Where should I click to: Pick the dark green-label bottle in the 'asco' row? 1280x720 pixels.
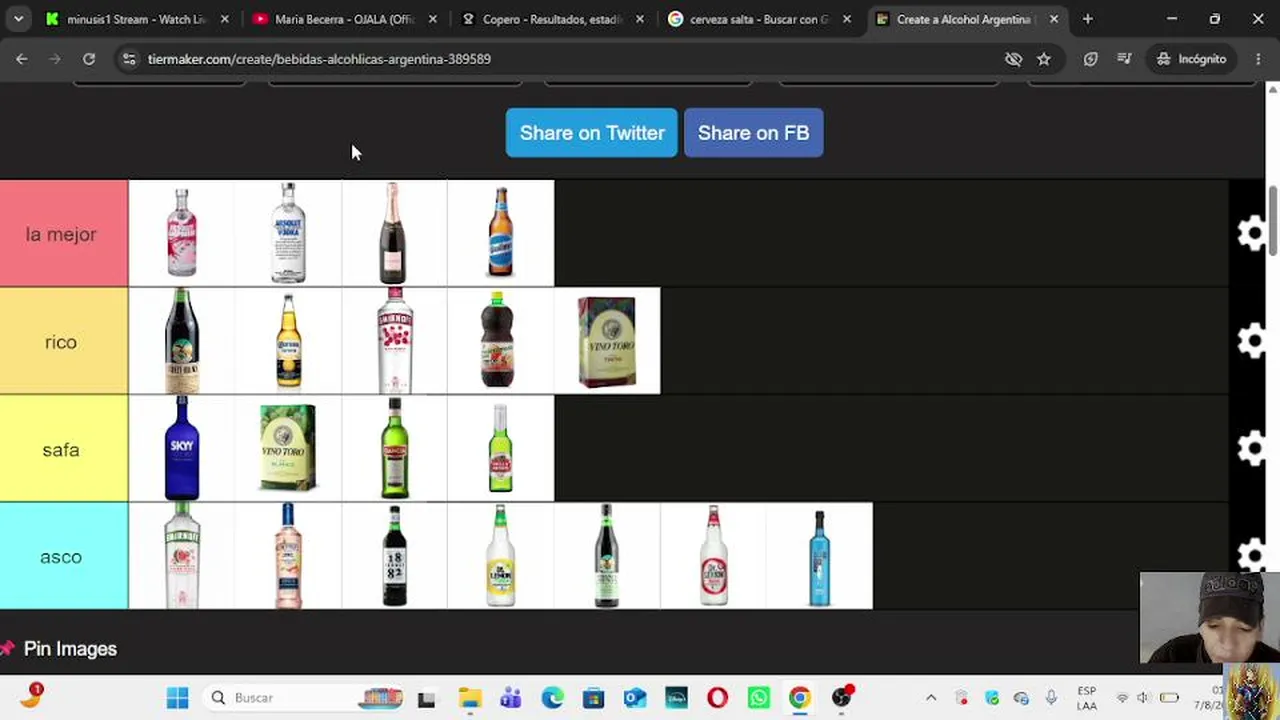click(607, 556)
